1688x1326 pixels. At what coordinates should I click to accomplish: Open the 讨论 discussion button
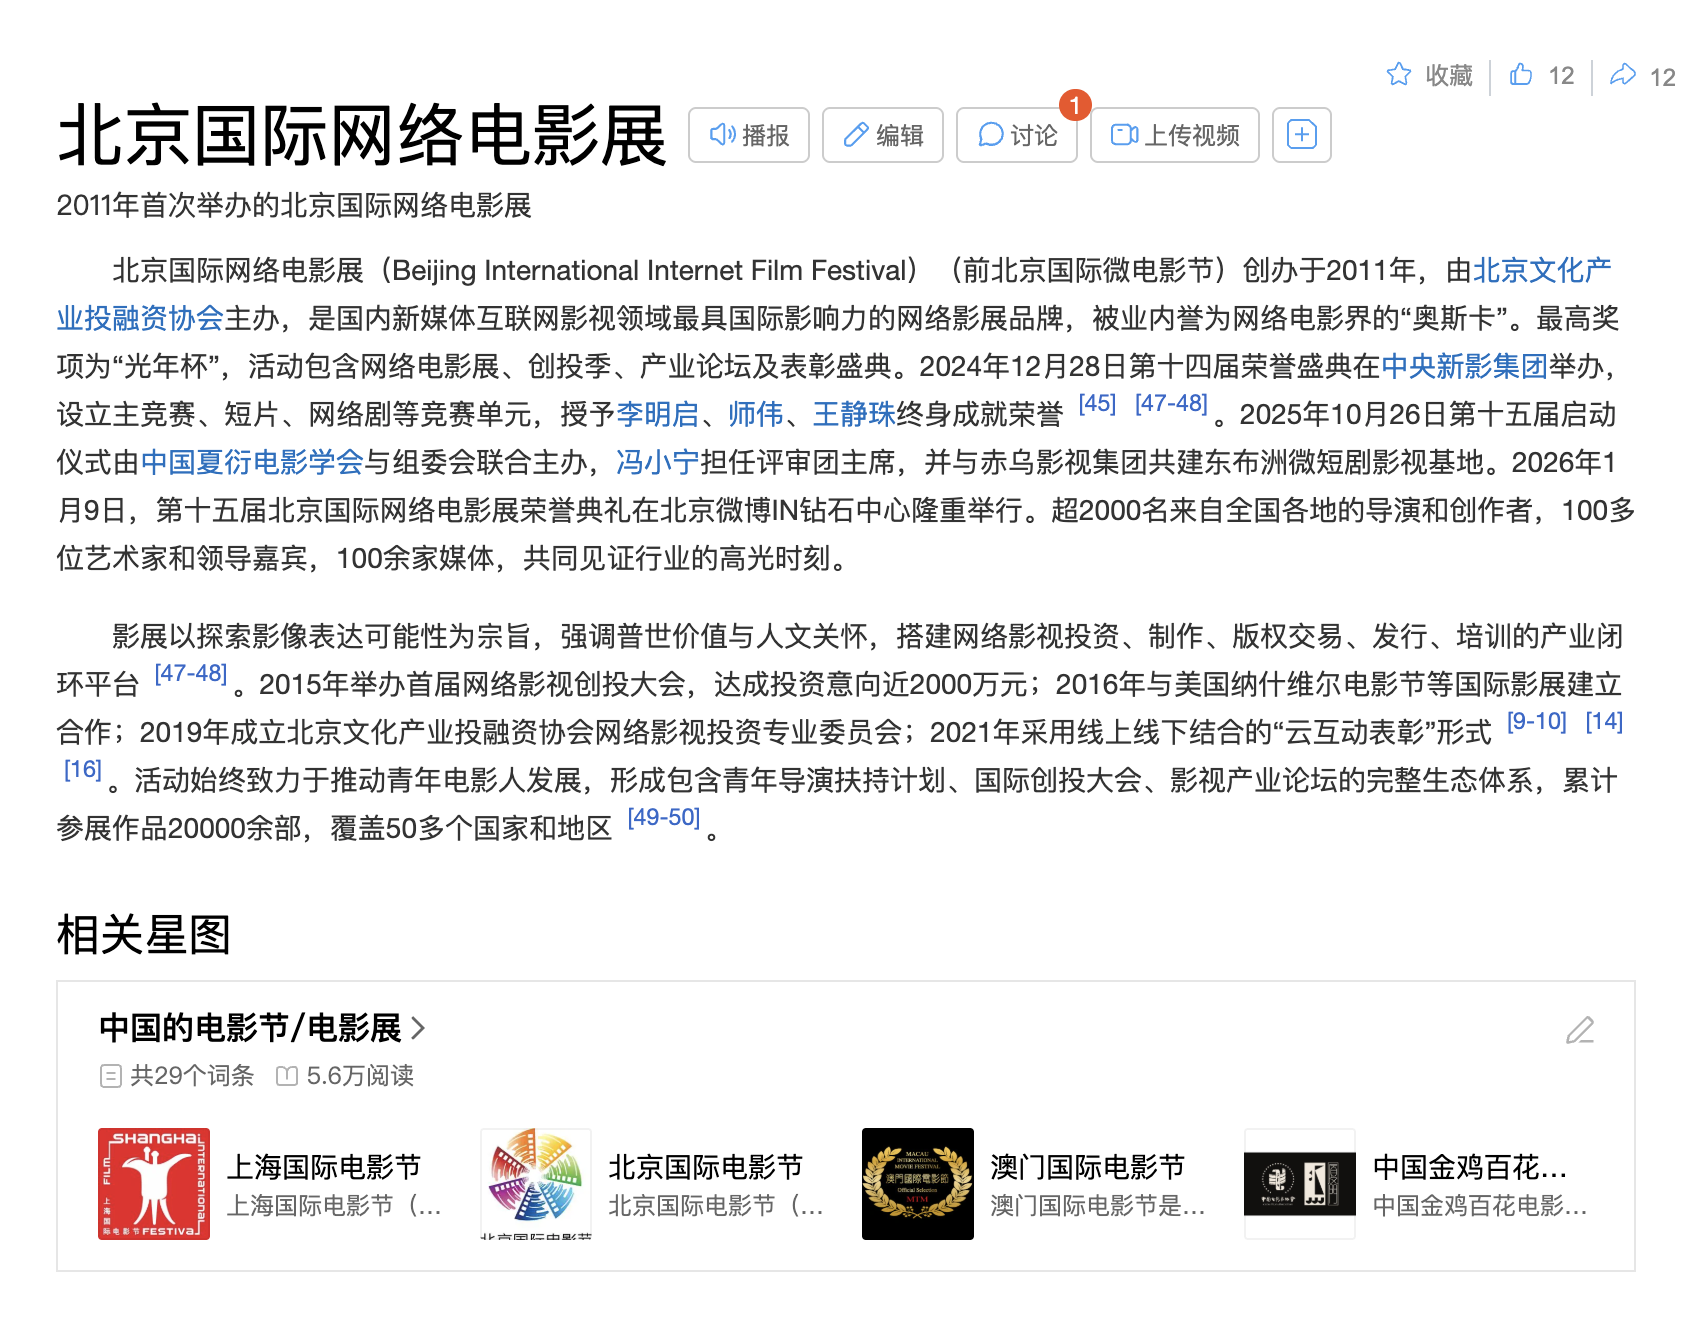point(1017,135)
